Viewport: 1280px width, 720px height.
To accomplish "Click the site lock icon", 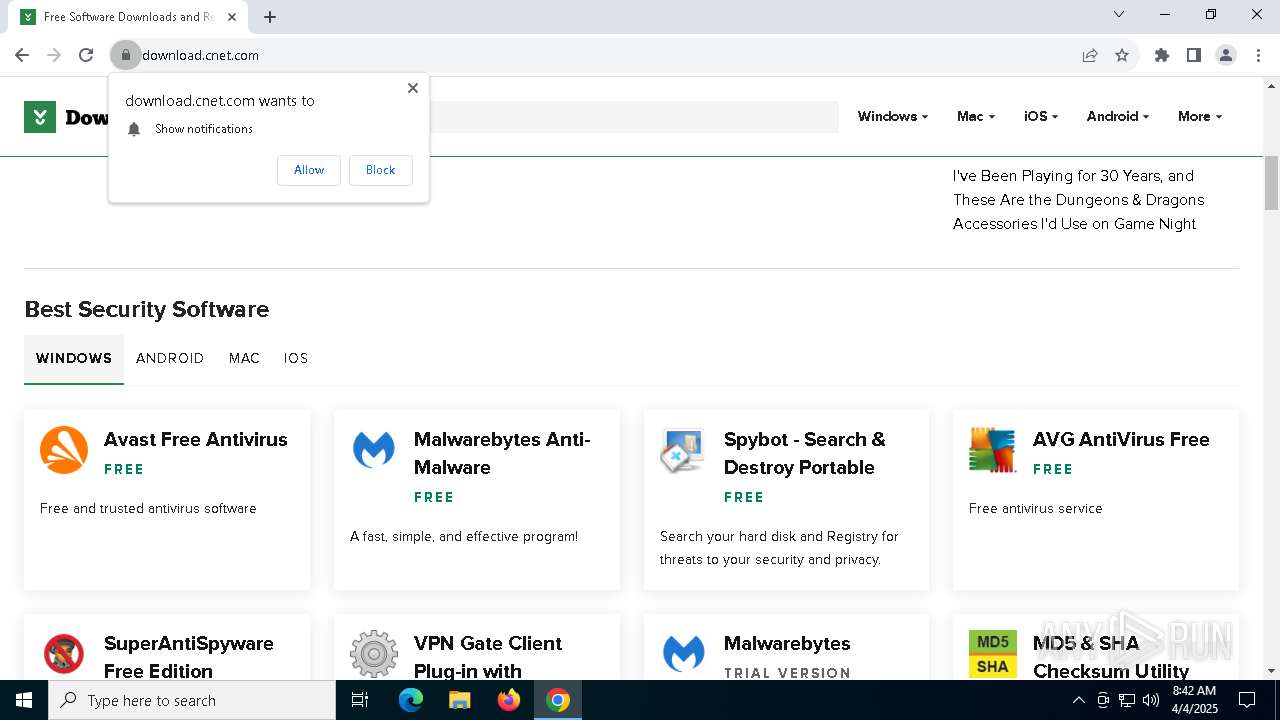I will (x=126, y=55).
